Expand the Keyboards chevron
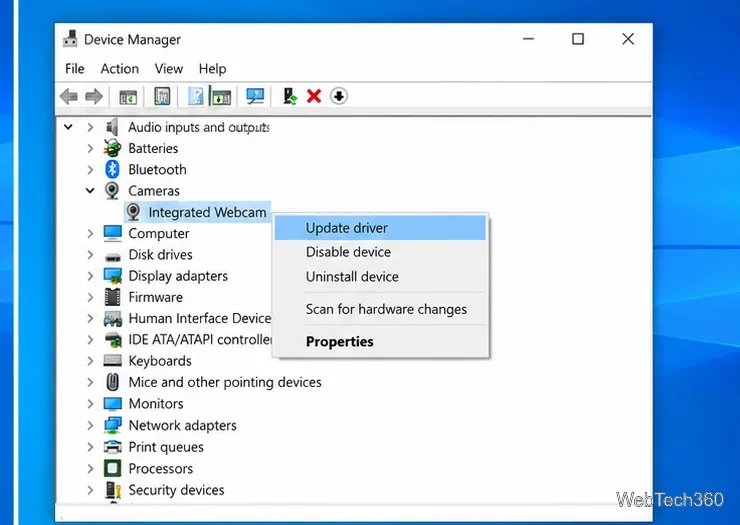This screenshot has width=740, height=525. [x=90, y=361]
